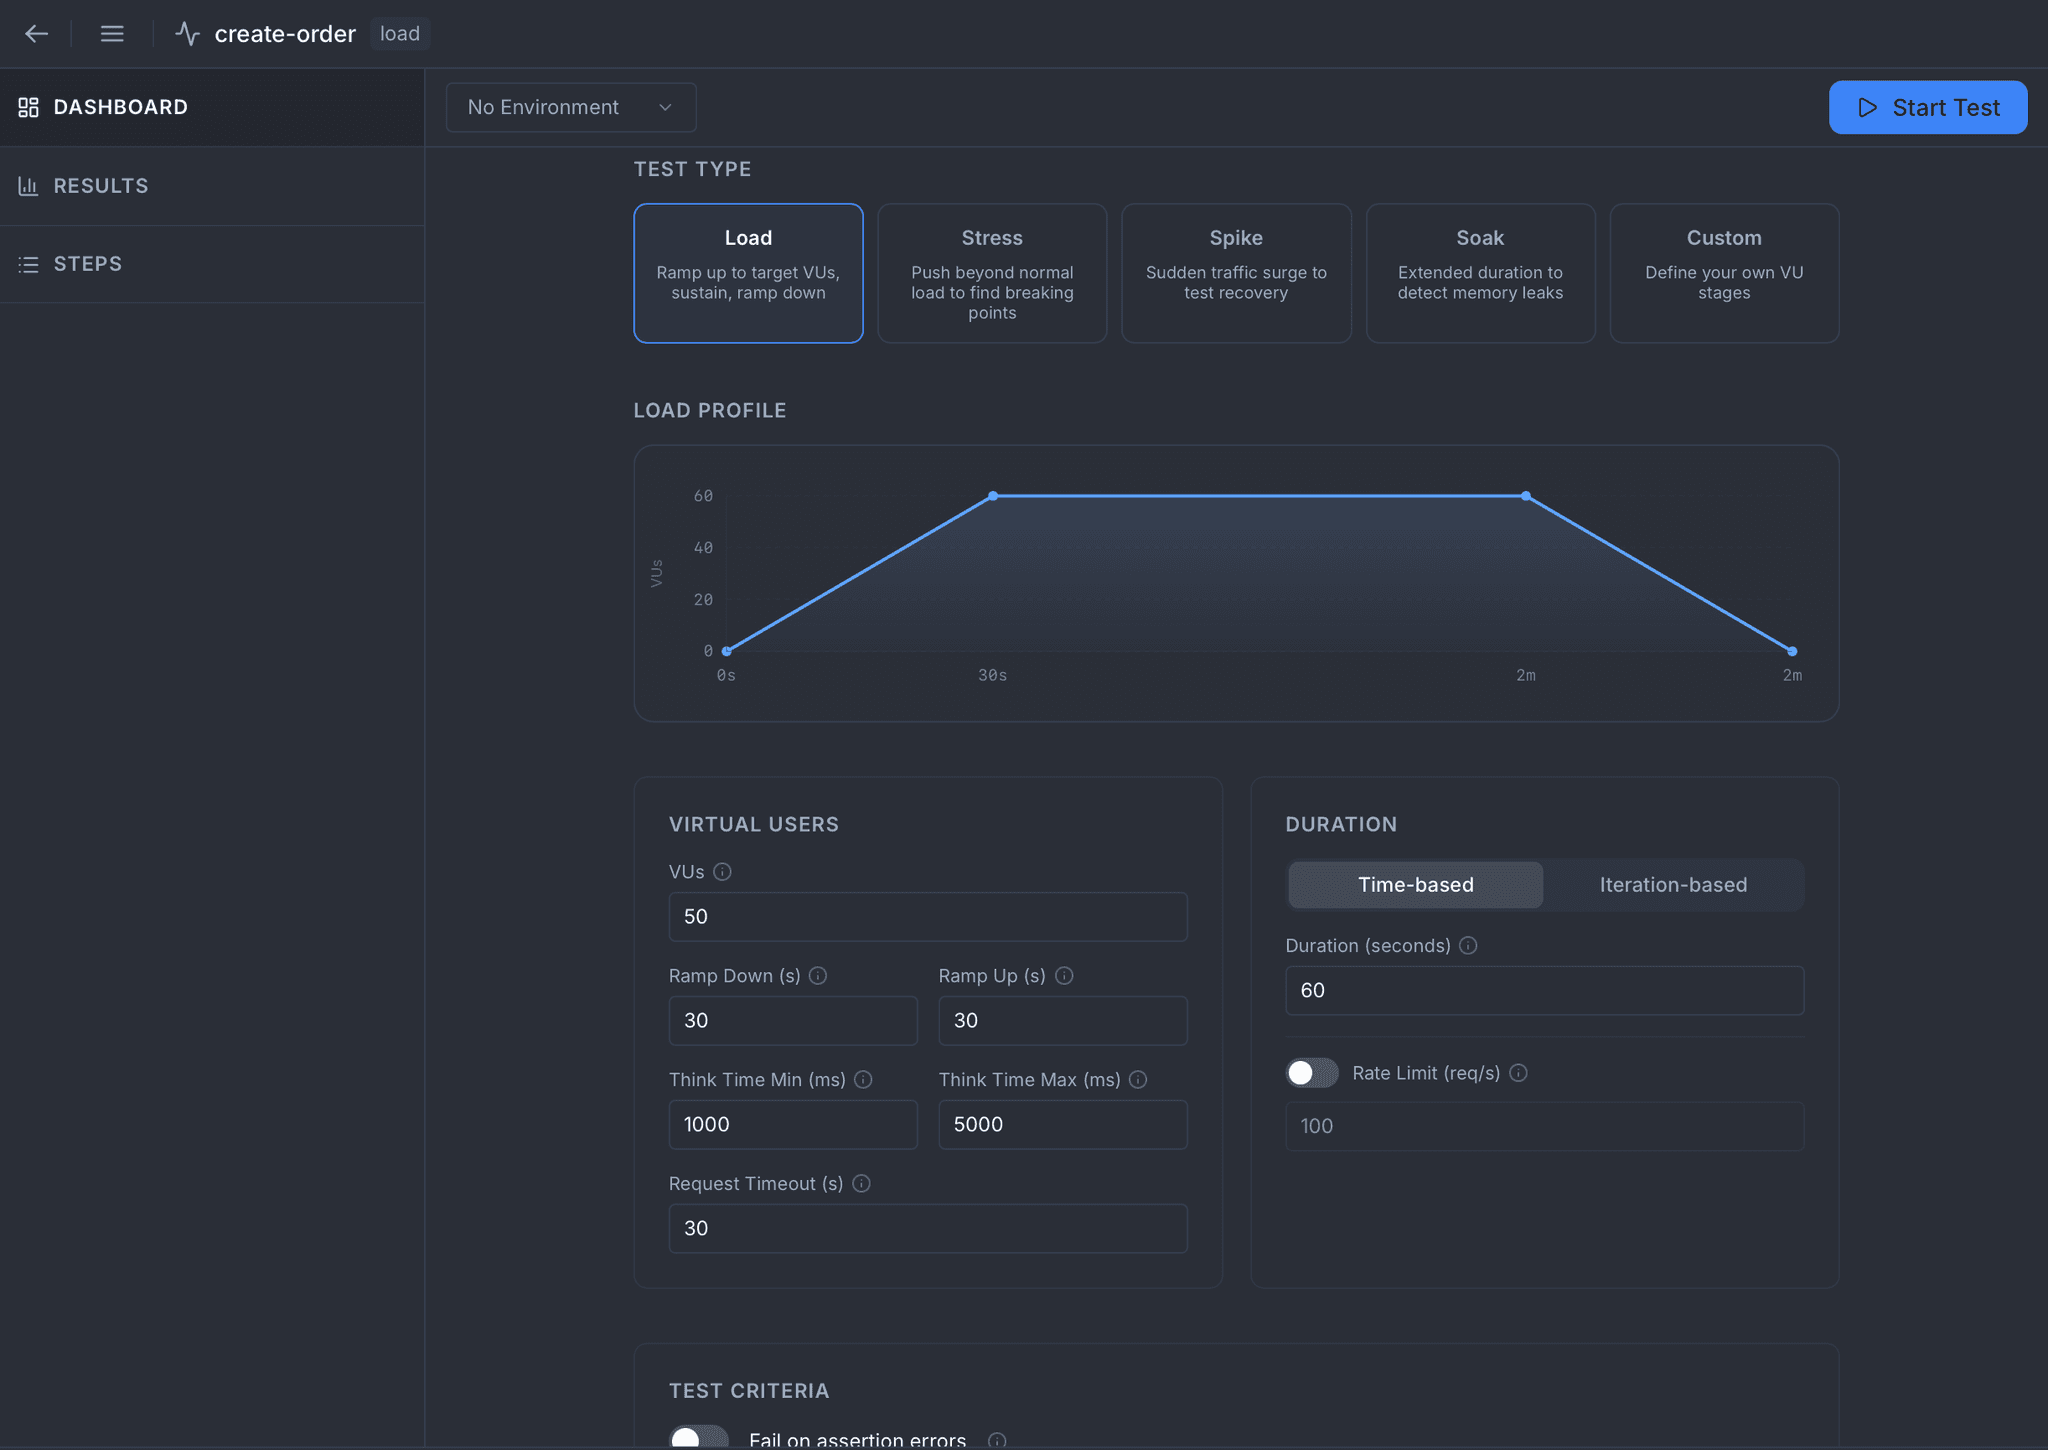Click the Think Time Min info icon
Image resolution: width=2048 pixels, height=1450 pixels.
tap(863, 1080)
